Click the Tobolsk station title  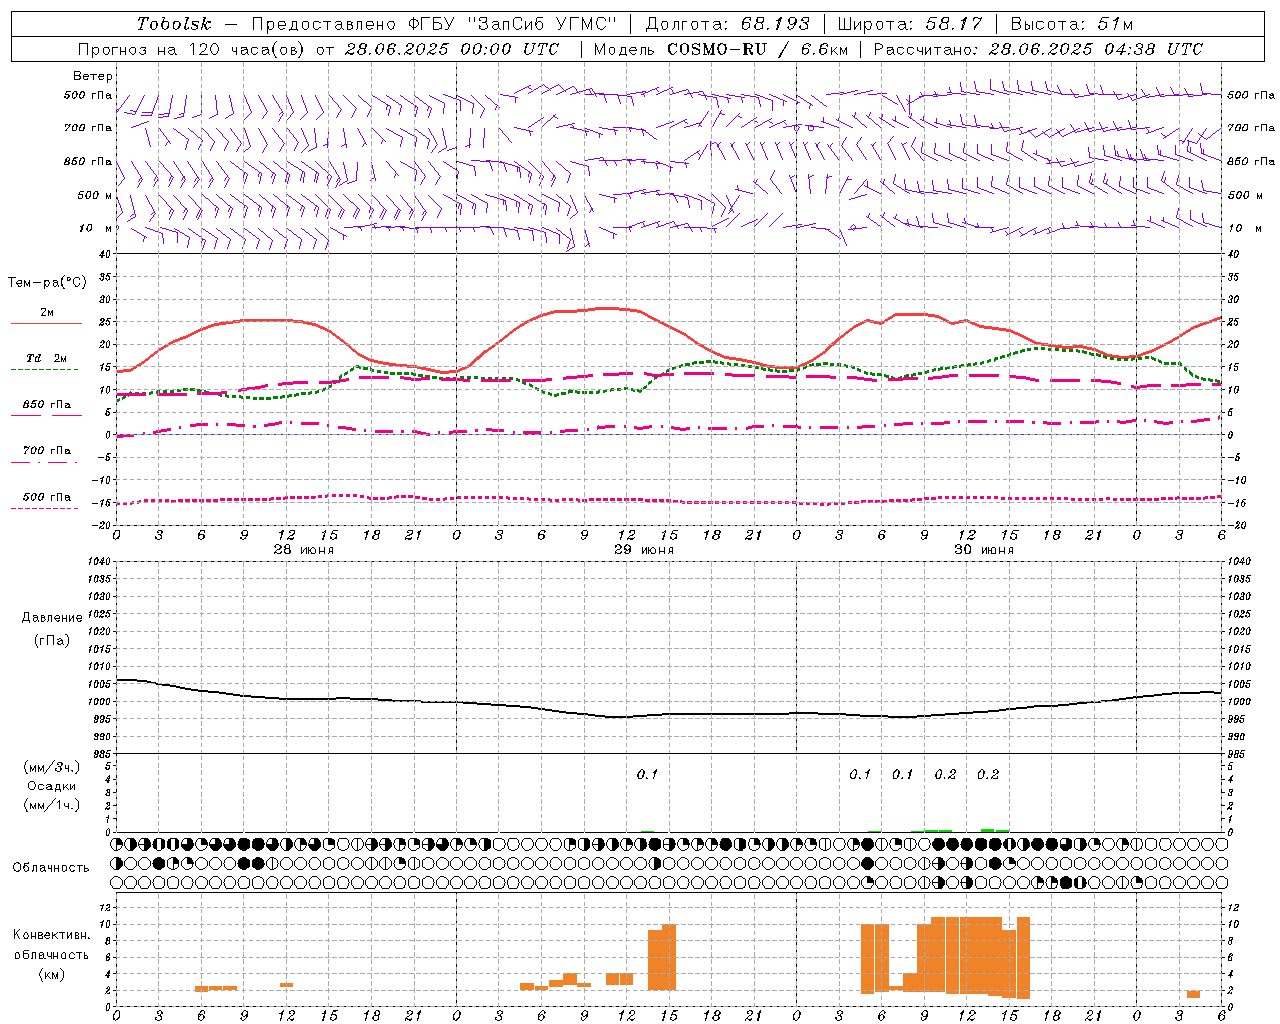click(174, 24)
